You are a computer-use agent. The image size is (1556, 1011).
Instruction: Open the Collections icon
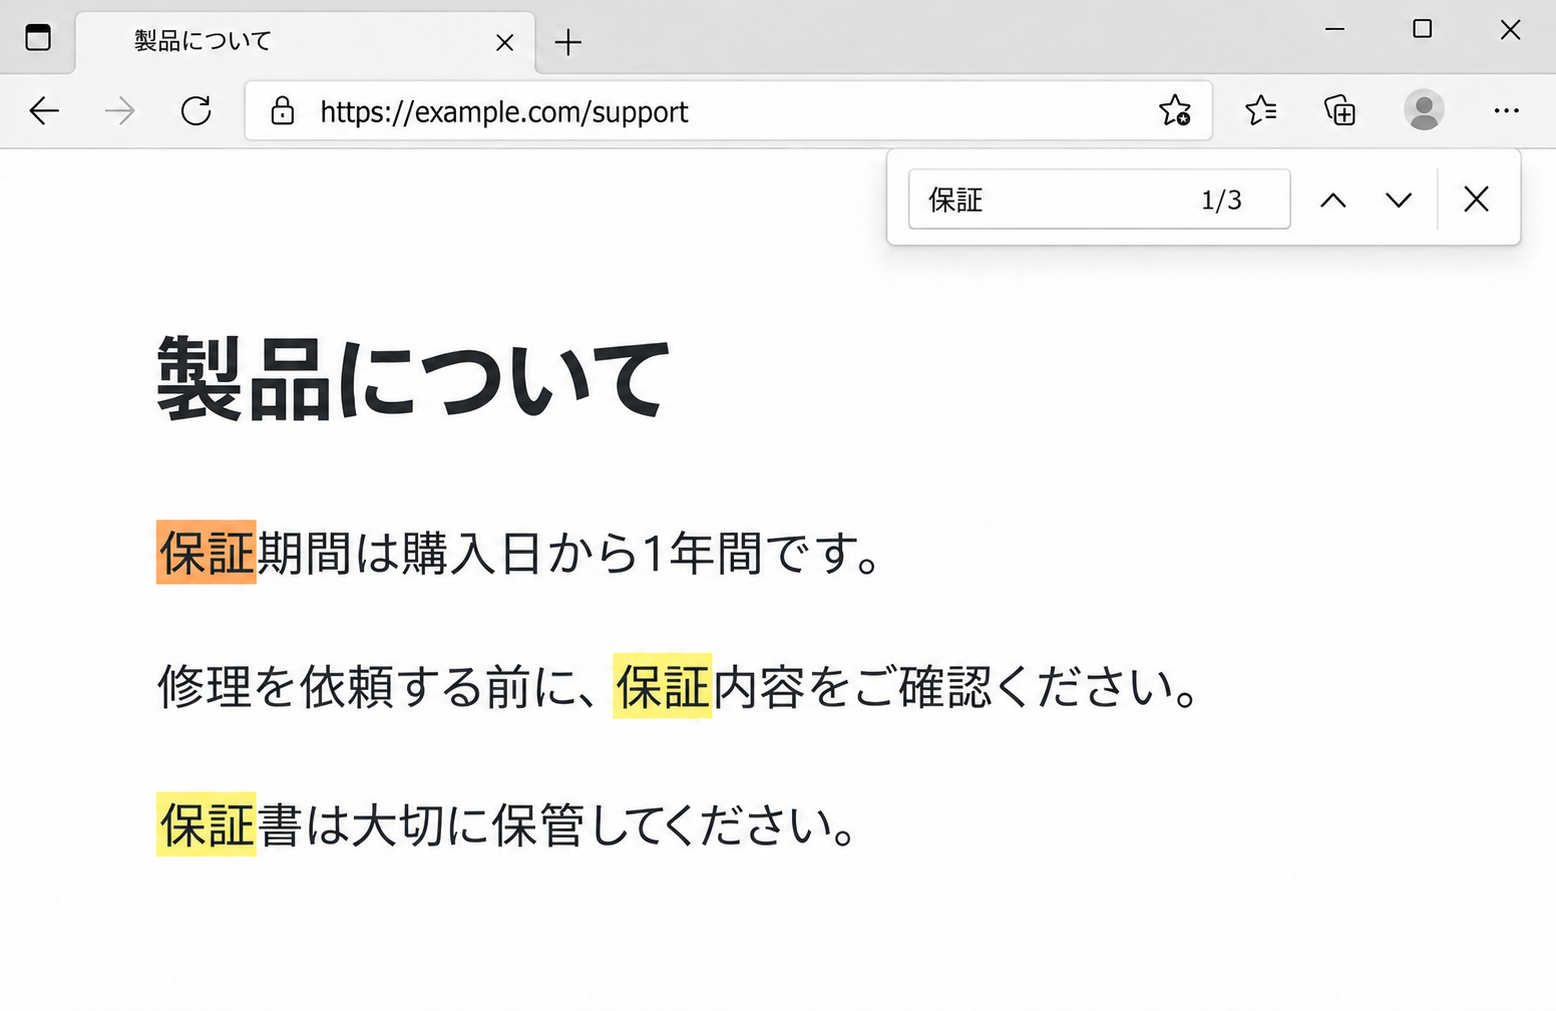pos(1340,110)
